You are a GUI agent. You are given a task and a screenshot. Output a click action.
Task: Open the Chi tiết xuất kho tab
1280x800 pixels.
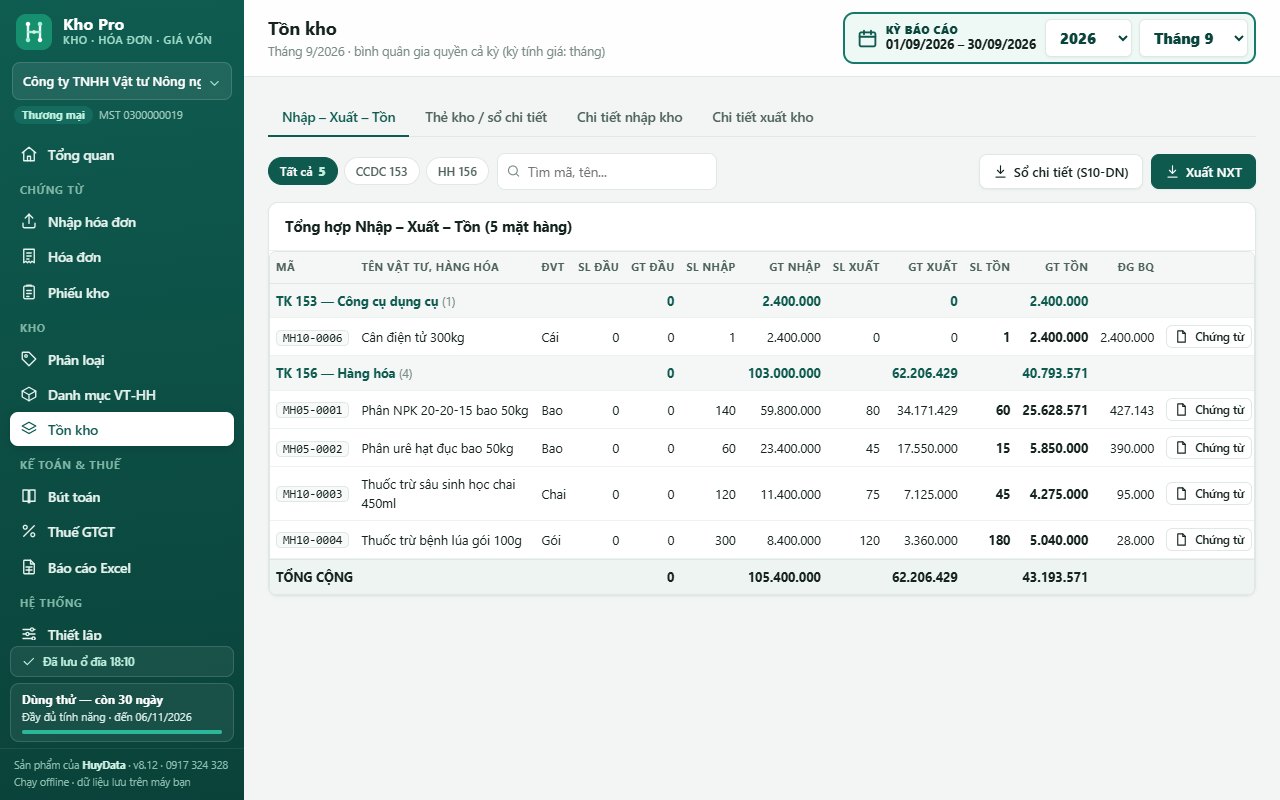pos(763,117)
